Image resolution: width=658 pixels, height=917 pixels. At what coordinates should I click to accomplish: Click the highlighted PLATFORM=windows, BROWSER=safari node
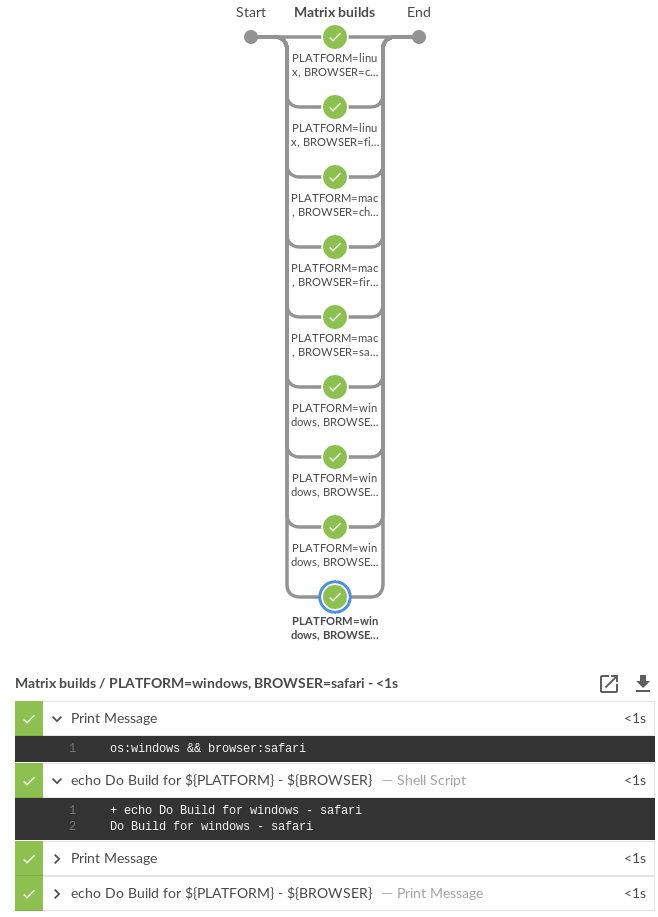tap(335, 597)
